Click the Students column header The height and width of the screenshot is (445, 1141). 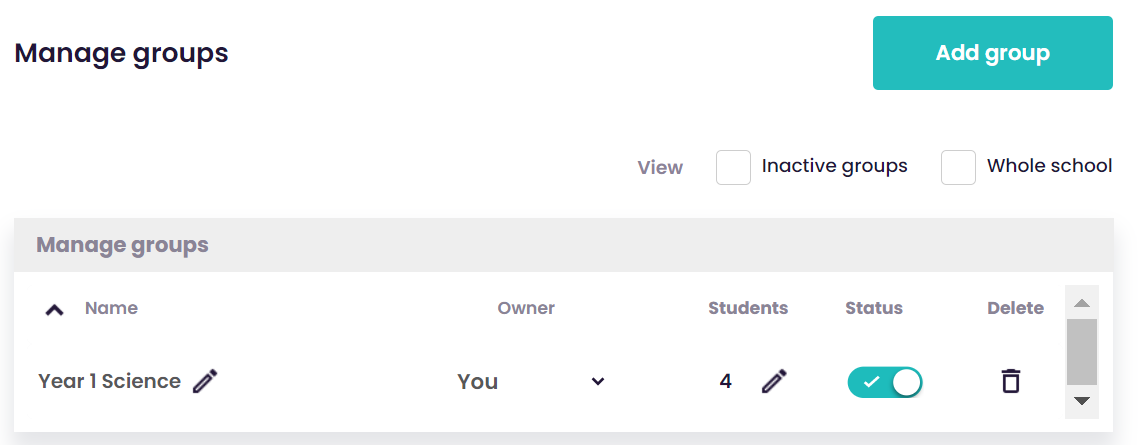coord(748,308)
